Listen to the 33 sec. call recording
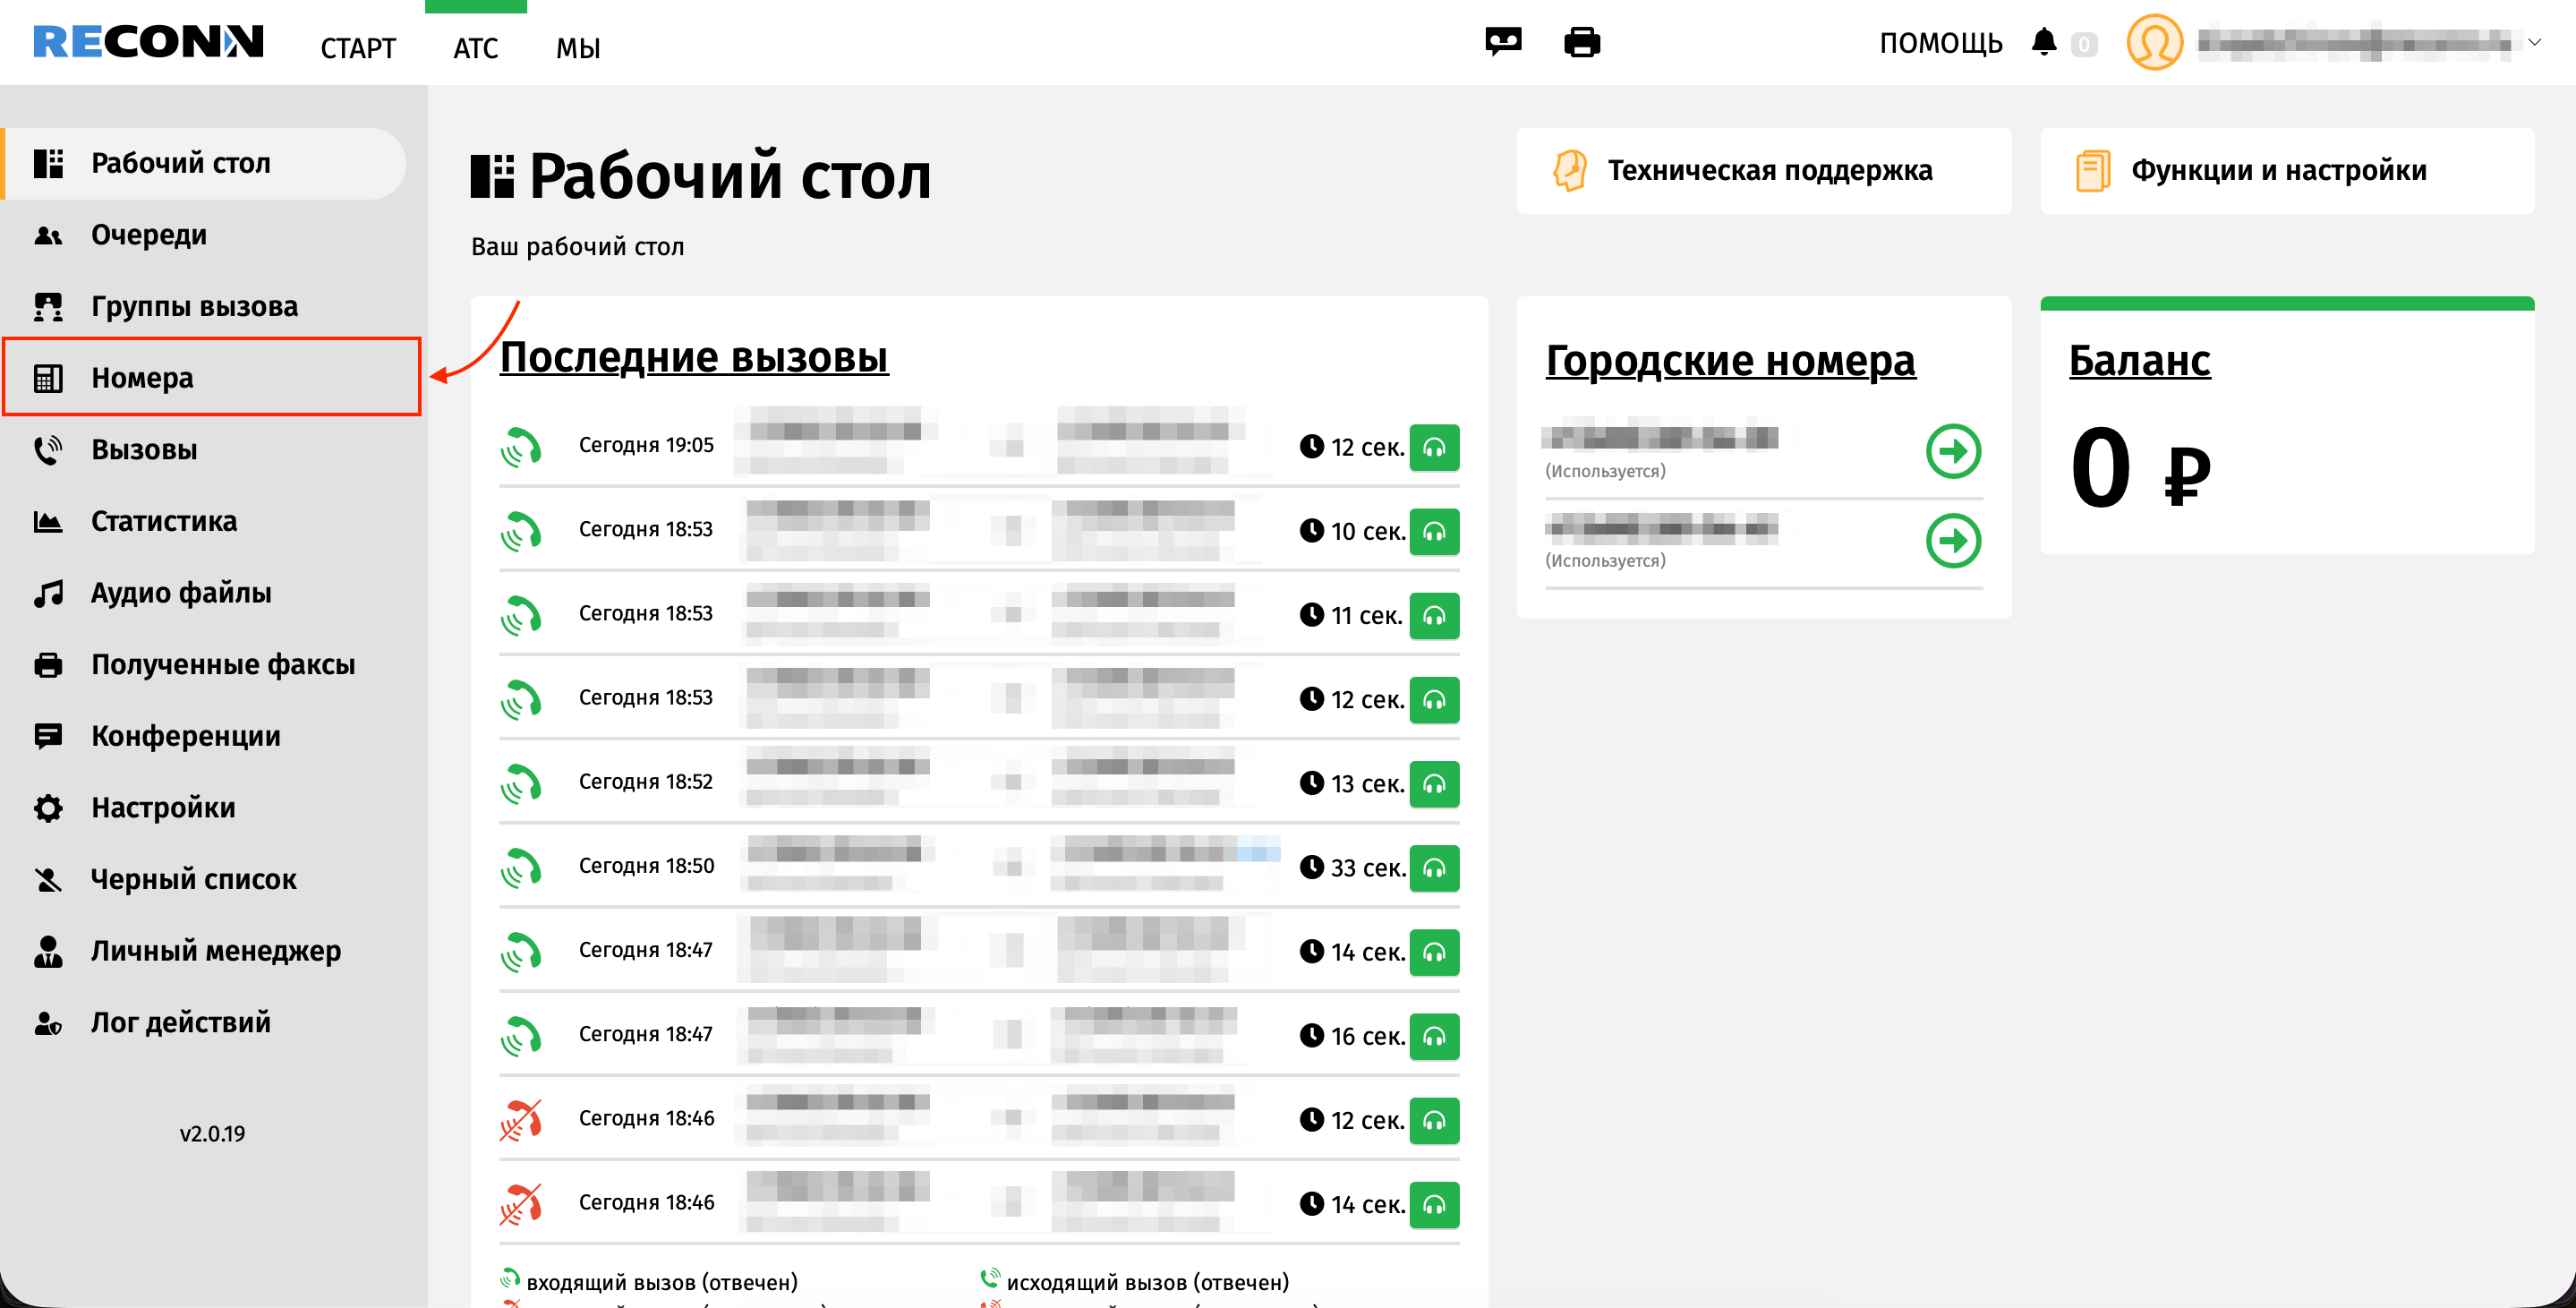 coord(1433,867)
